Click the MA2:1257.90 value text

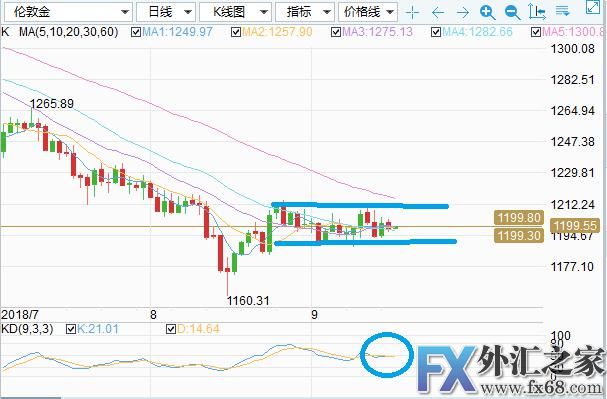click(x=277, y=32)
